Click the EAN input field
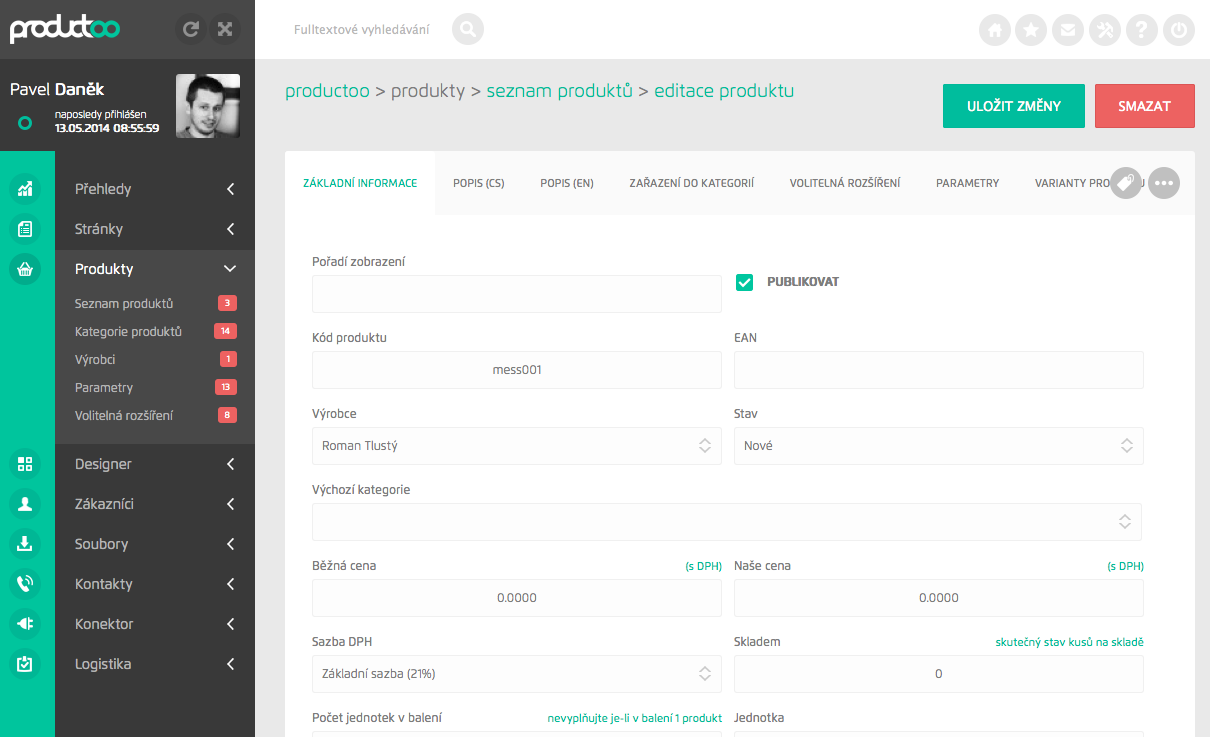The image size is (1210, 737). pyautogui.click(x=939, y=370)
